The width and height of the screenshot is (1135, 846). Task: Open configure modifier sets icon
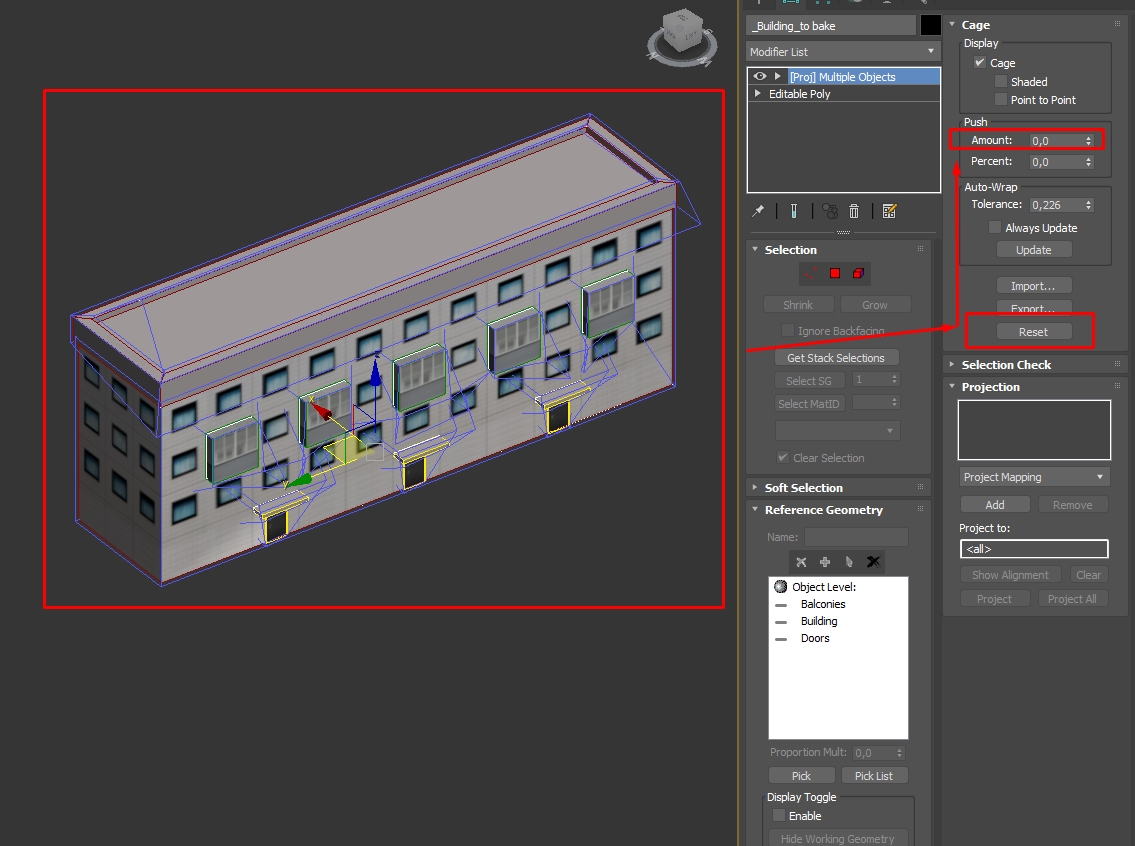(x=890, y=211)
